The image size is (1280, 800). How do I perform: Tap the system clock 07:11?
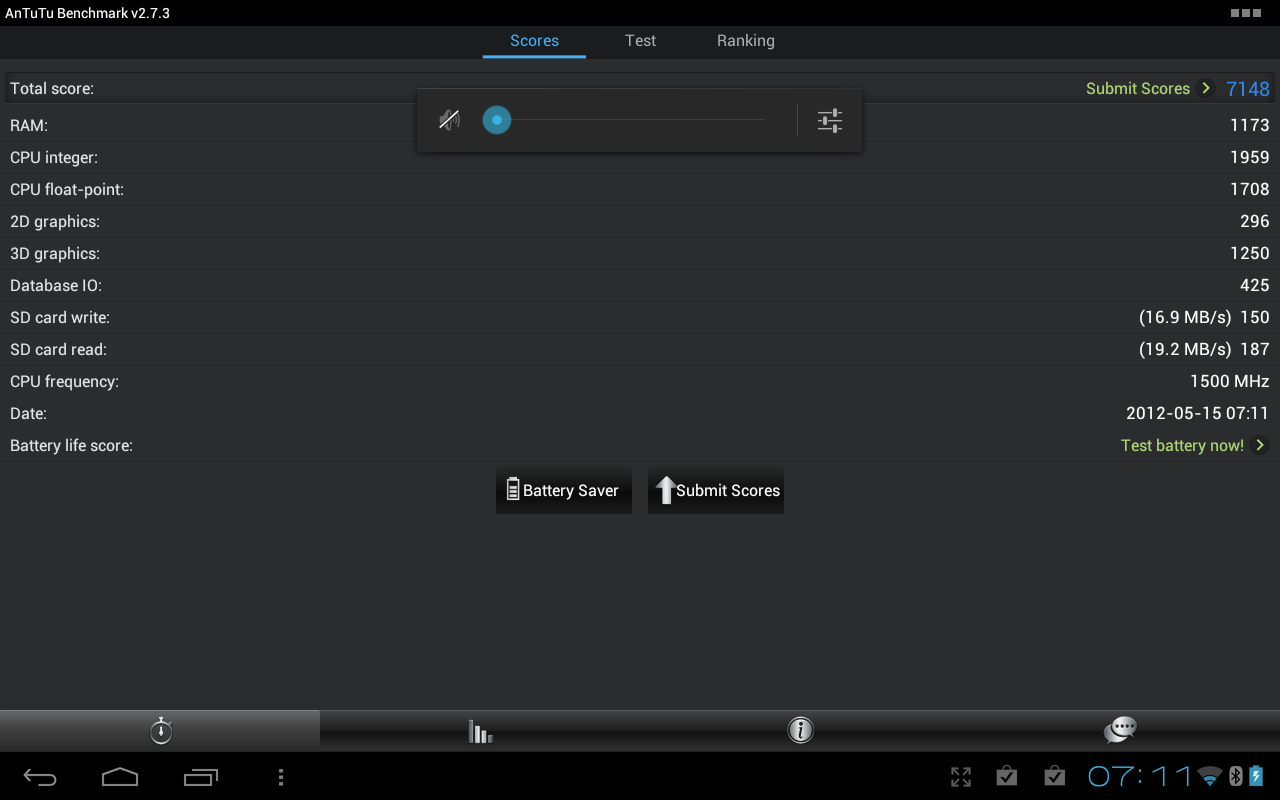[x=1140, y=777]
